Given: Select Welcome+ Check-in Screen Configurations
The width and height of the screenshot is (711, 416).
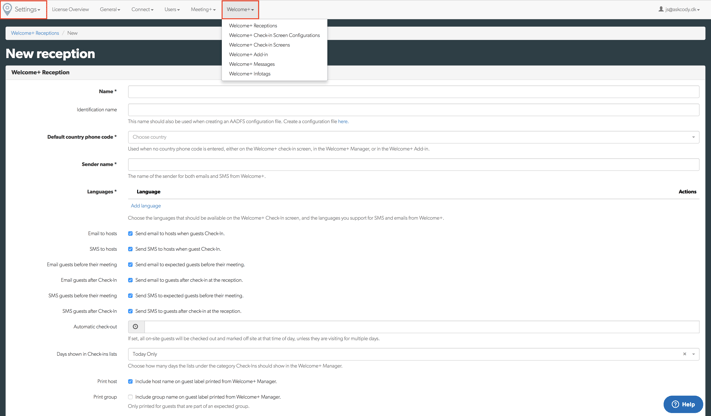Looking at the screenshot, I should point(274,35).
